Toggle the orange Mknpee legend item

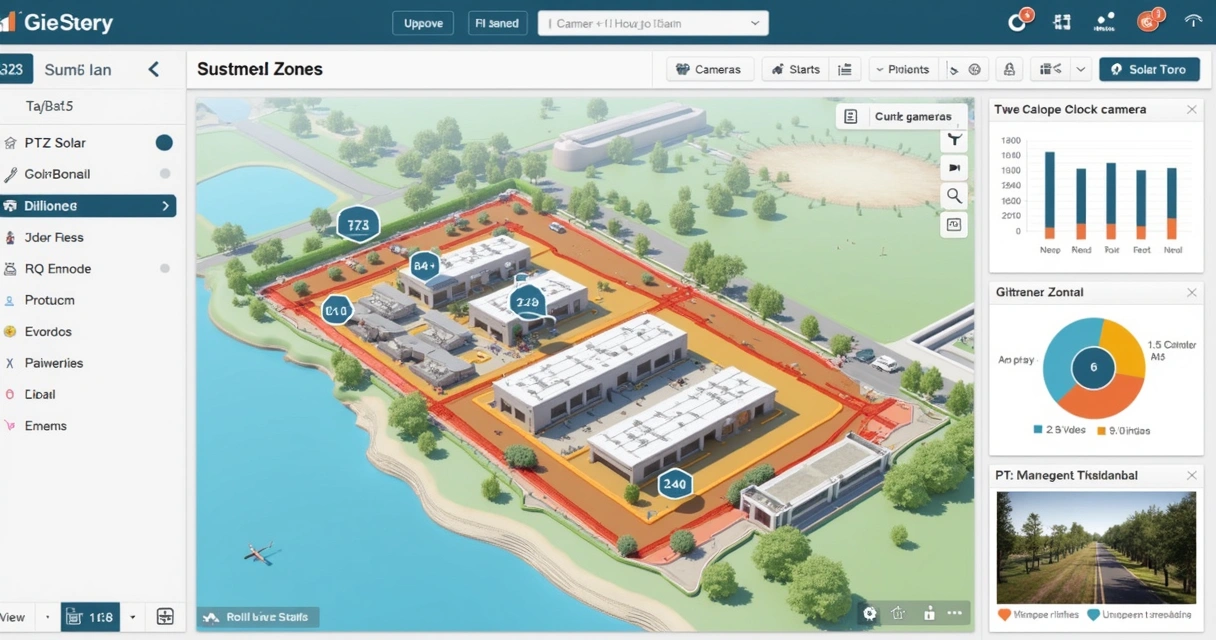[1038, 615]
